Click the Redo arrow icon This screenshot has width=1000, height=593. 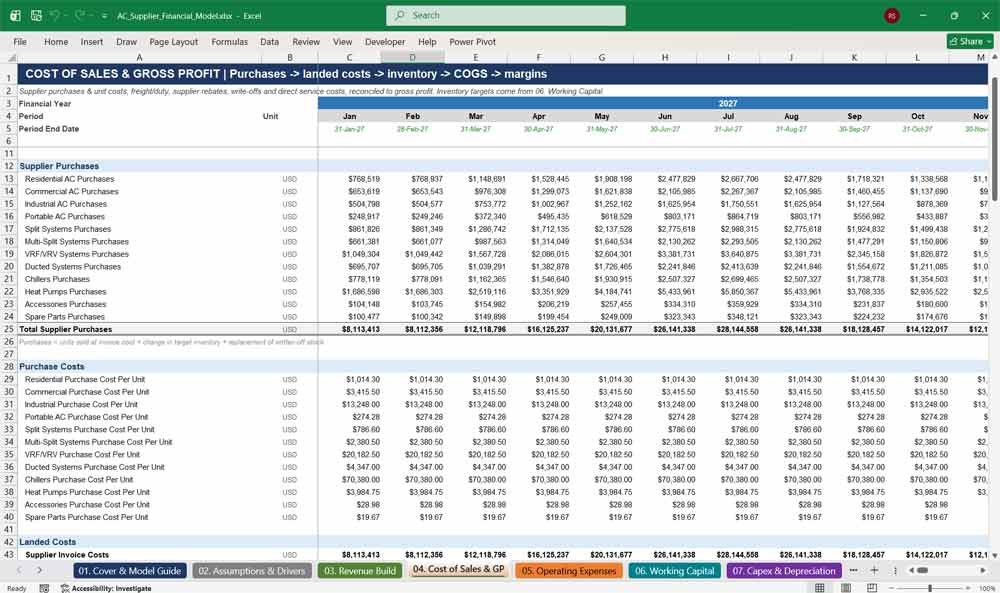(x=79, y=15)
